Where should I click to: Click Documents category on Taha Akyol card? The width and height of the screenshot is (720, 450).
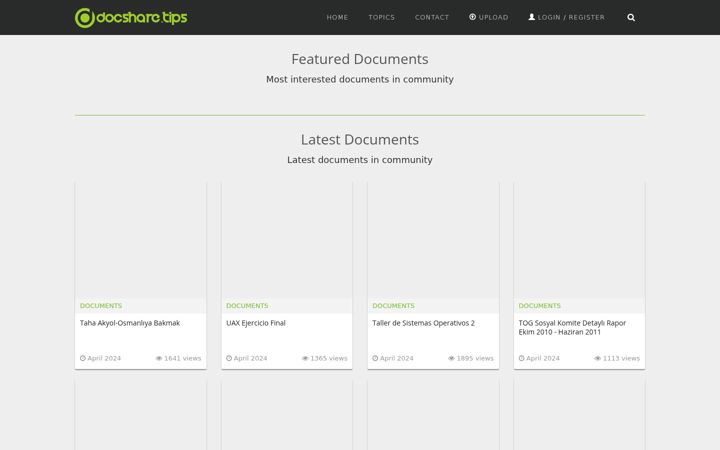[x=101, y=306]
